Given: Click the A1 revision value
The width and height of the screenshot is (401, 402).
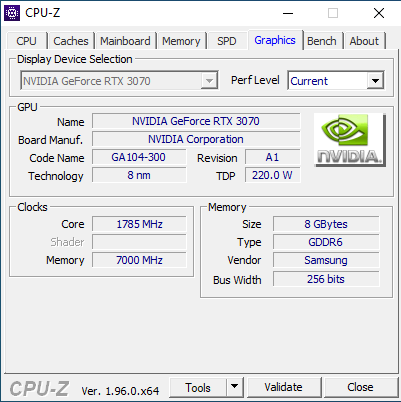Looking at the screenshot, I should click(272, 157).
